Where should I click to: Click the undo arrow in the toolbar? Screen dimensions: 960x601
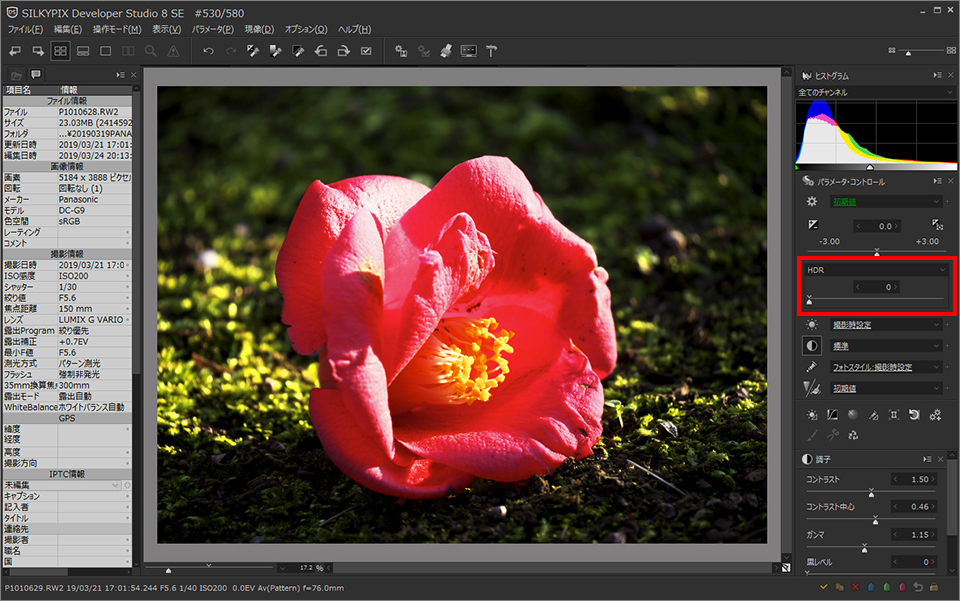(208, 50)
